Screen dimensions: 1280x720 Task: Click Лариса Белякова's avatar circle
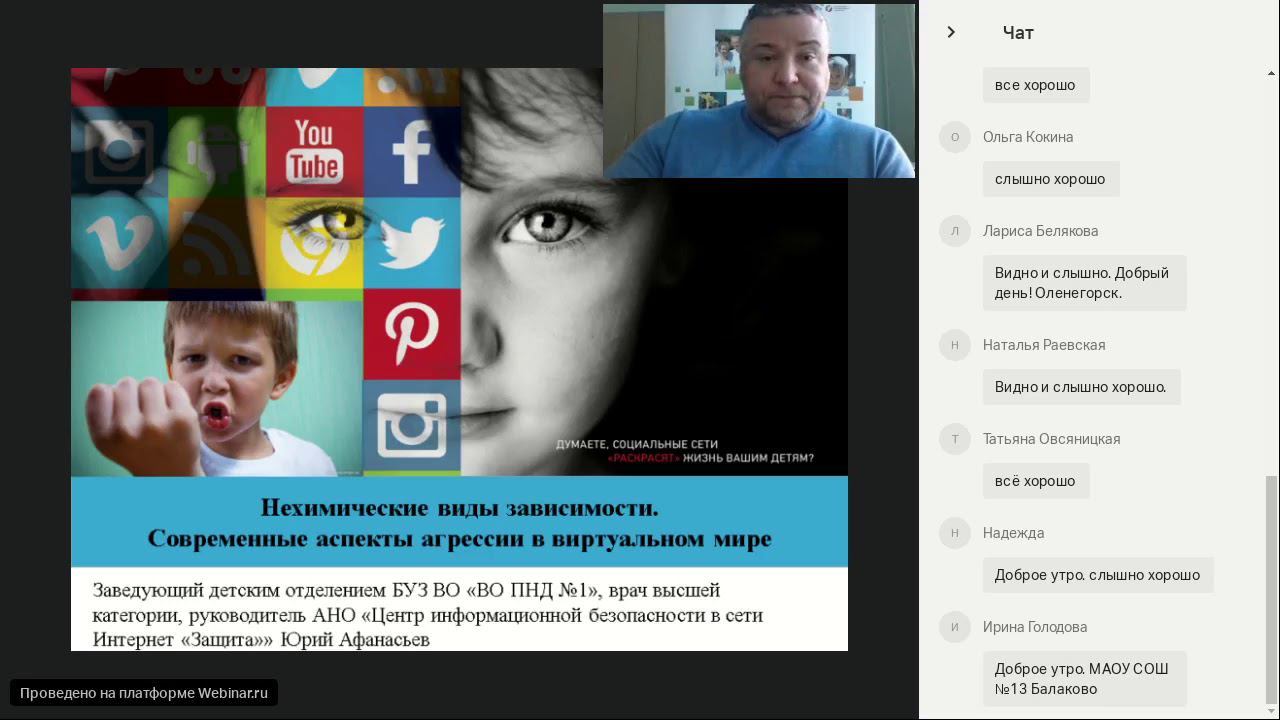click(x=955, y=231)
